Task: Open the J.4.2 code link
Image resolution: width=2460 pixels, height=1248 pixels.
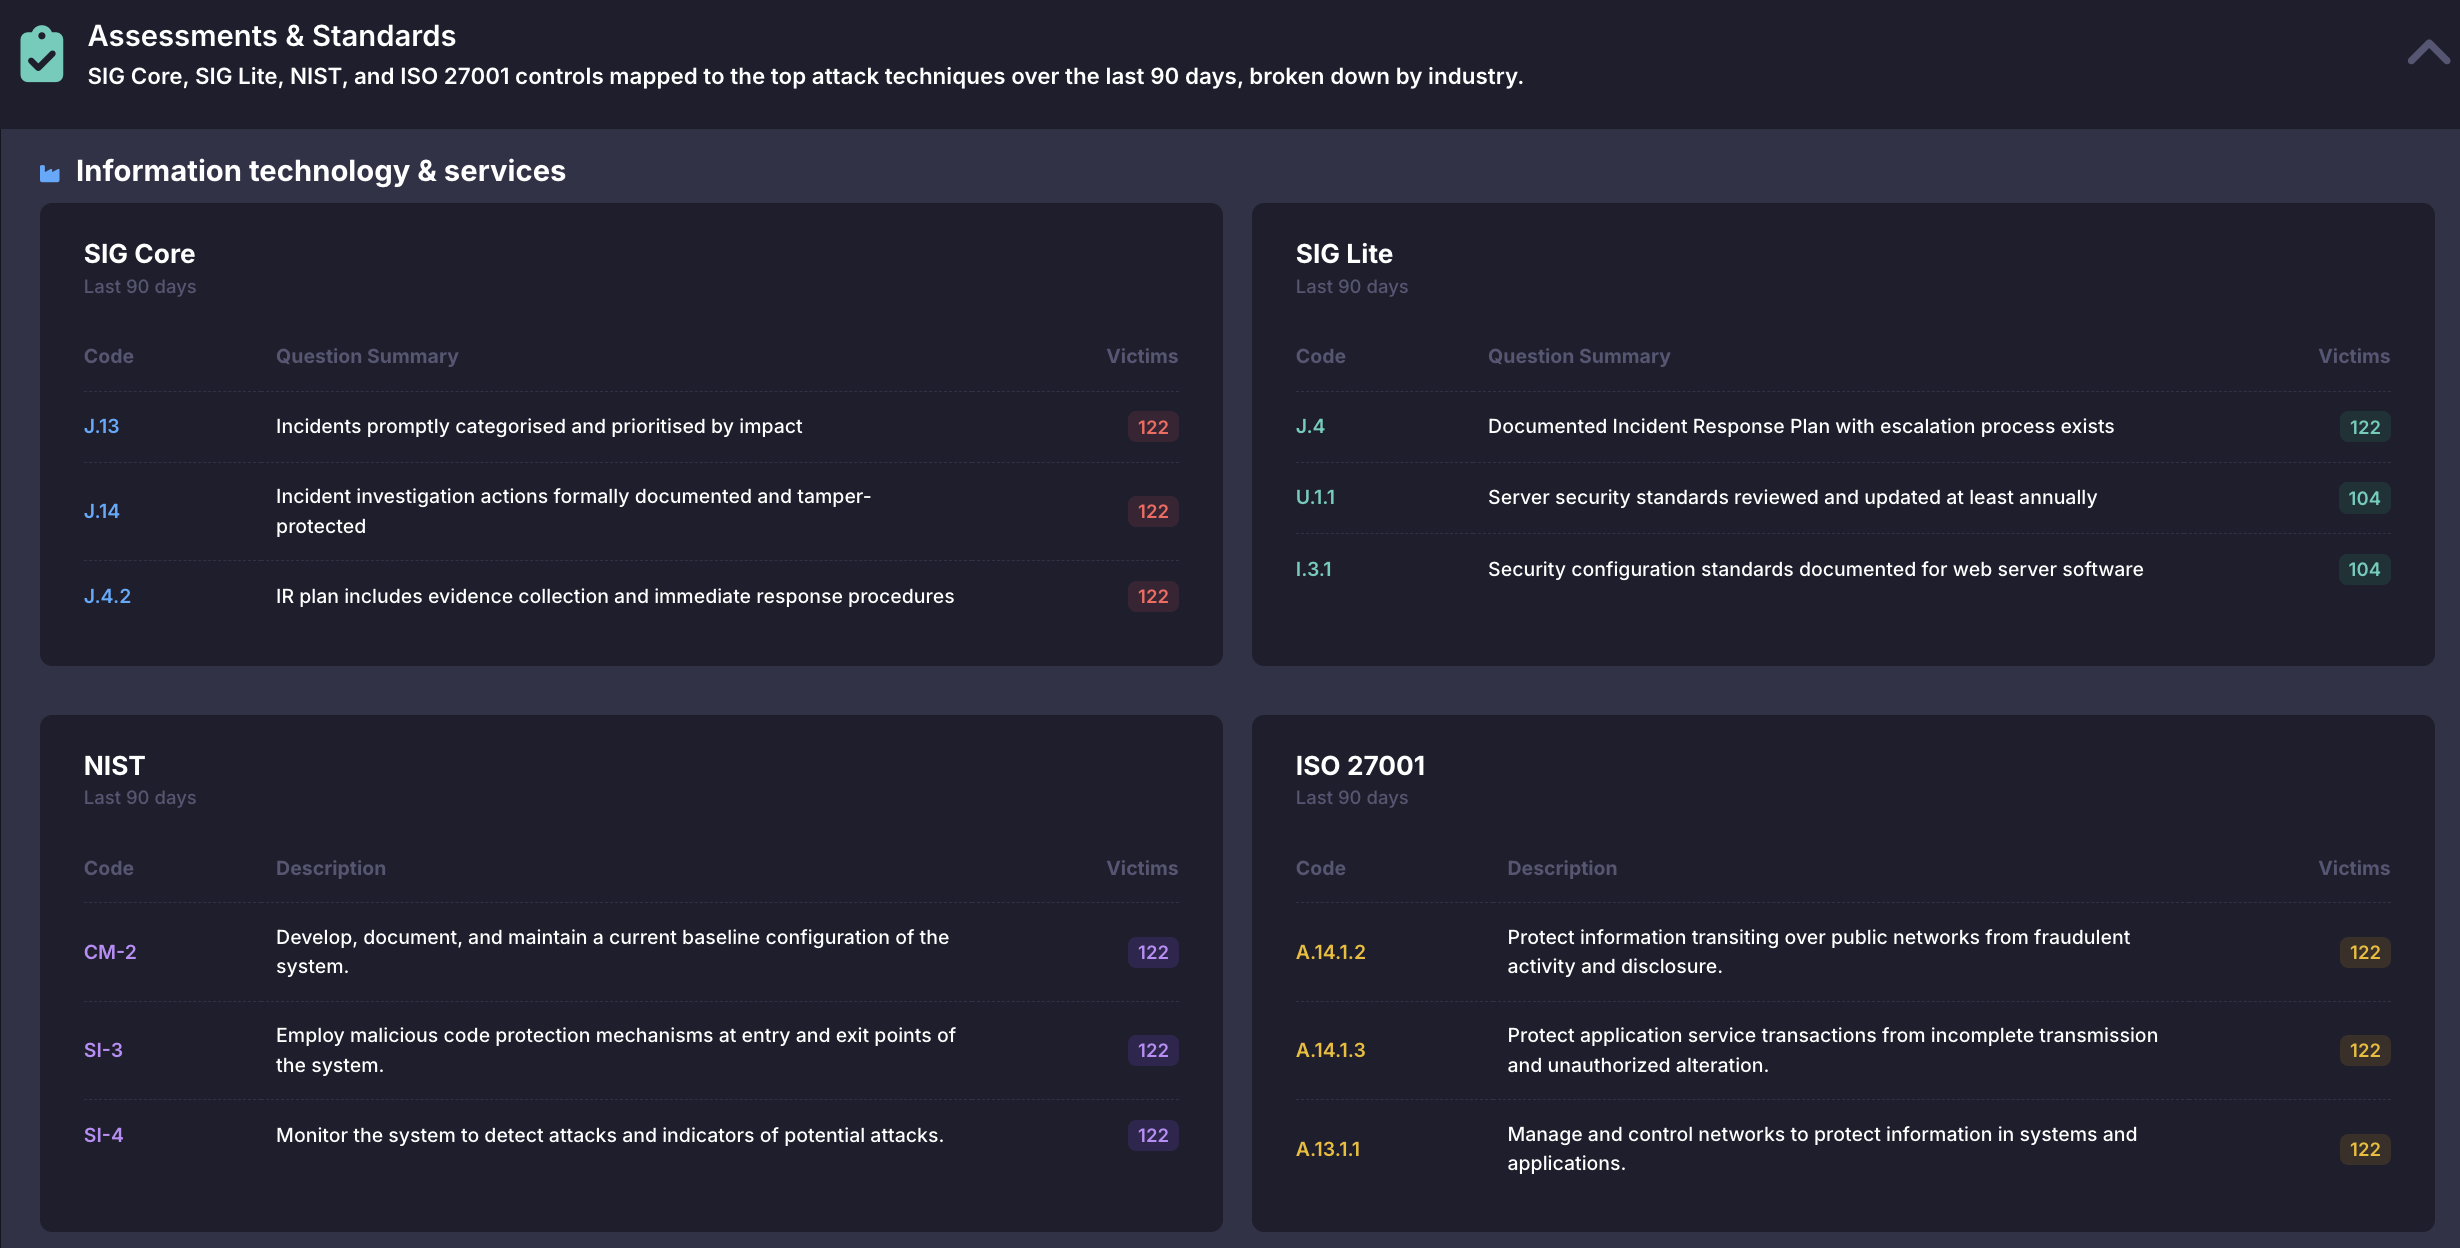Action: (107, 596)
